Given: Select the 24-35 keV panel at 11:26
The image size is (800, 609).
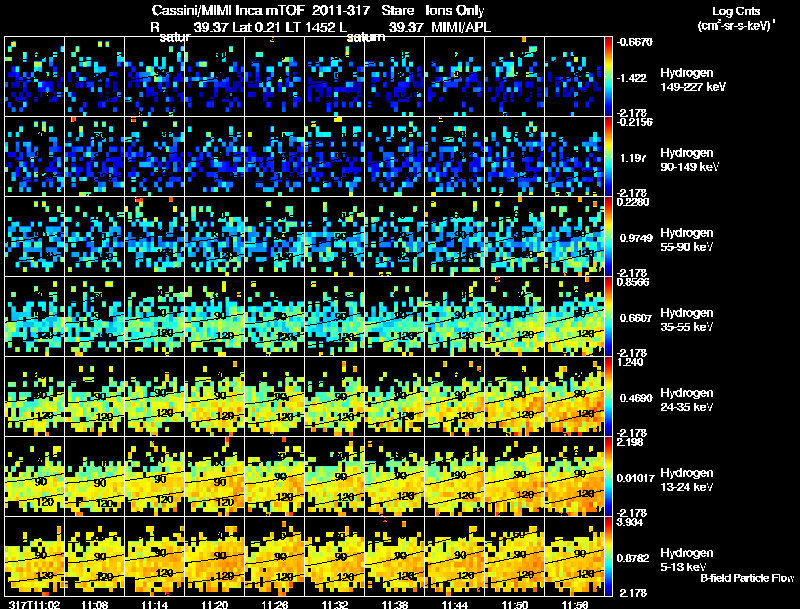Looking at the screenshot, I should 274,397.
